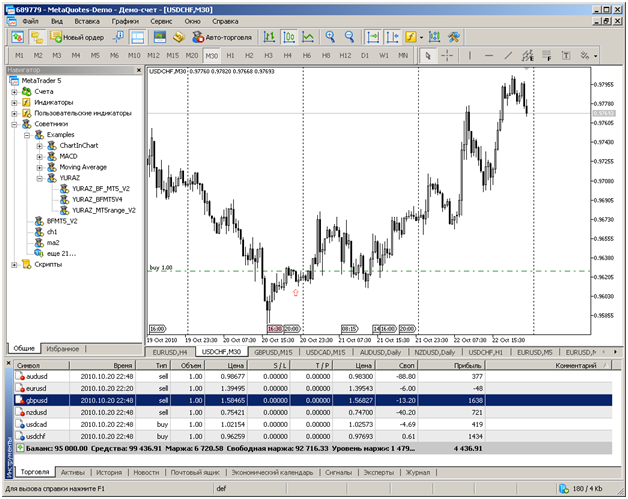Switch chart to Japanese candlesticks
628x499 pixels.
tap(289, 37)
